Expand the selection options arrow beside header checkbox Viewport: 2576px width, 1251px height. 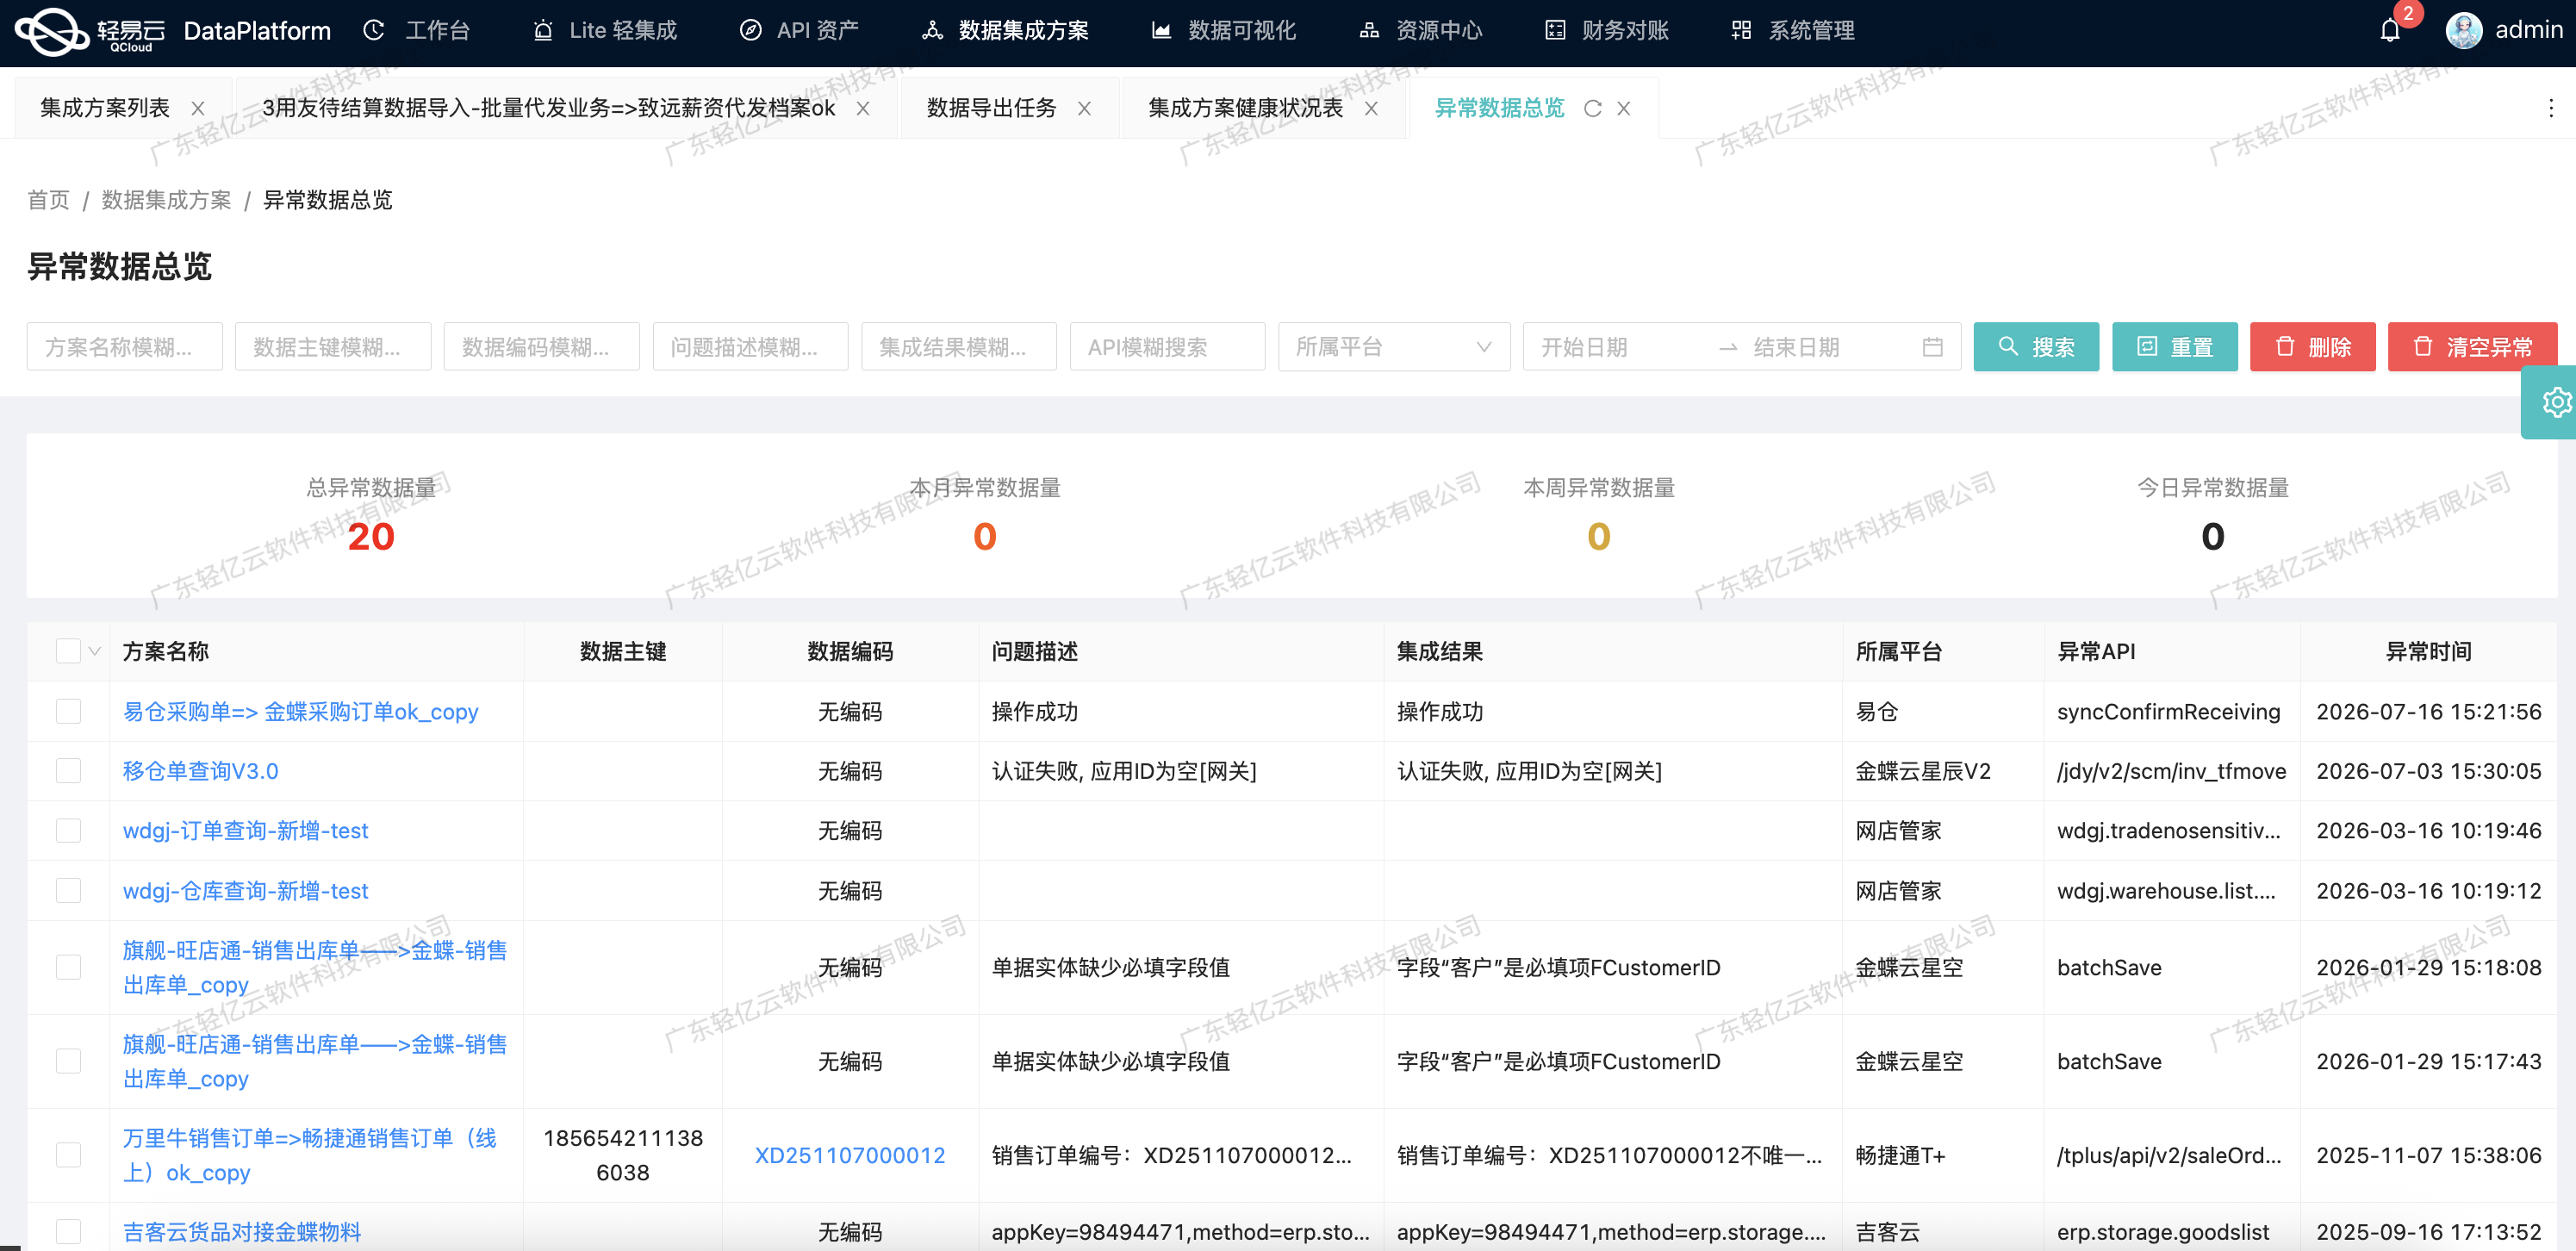(x=95, y=651)
